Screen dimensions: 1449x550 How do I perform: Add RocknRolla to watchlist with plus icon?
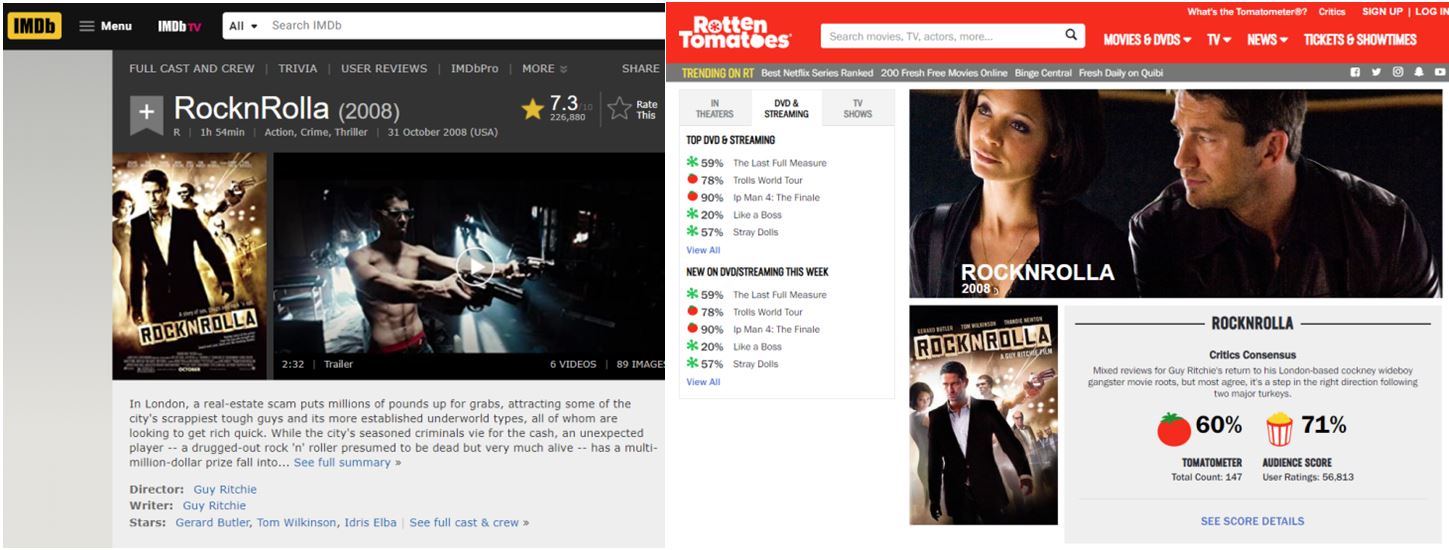click(146, 114)
